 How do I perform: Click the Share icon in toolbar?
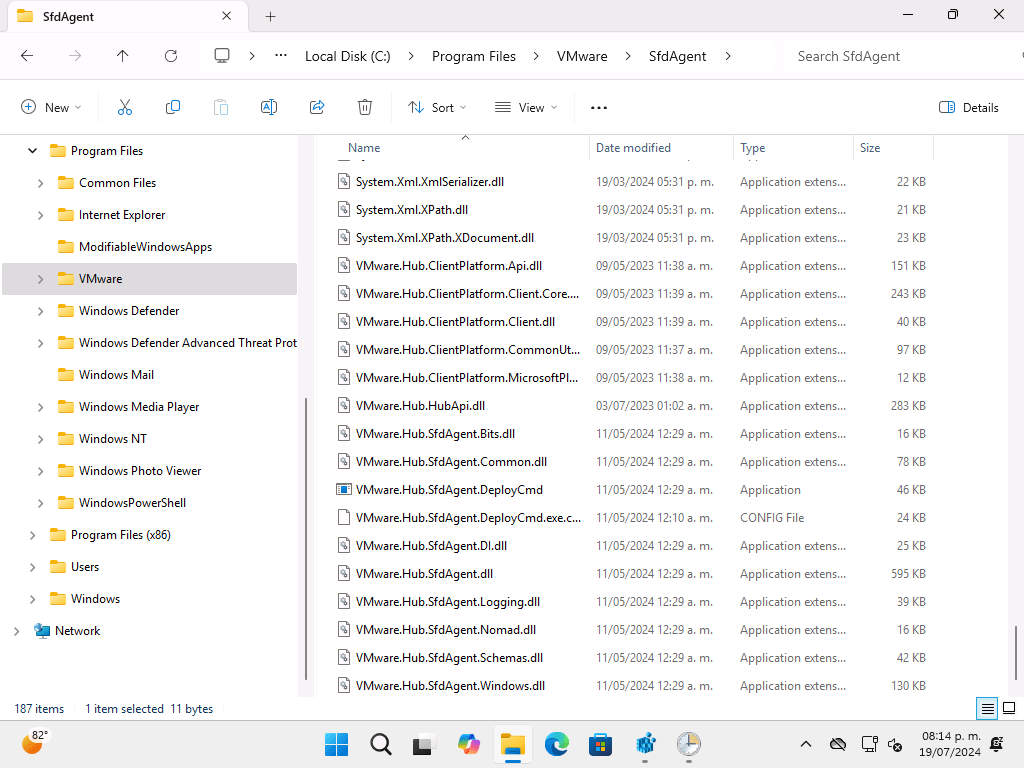317,107
